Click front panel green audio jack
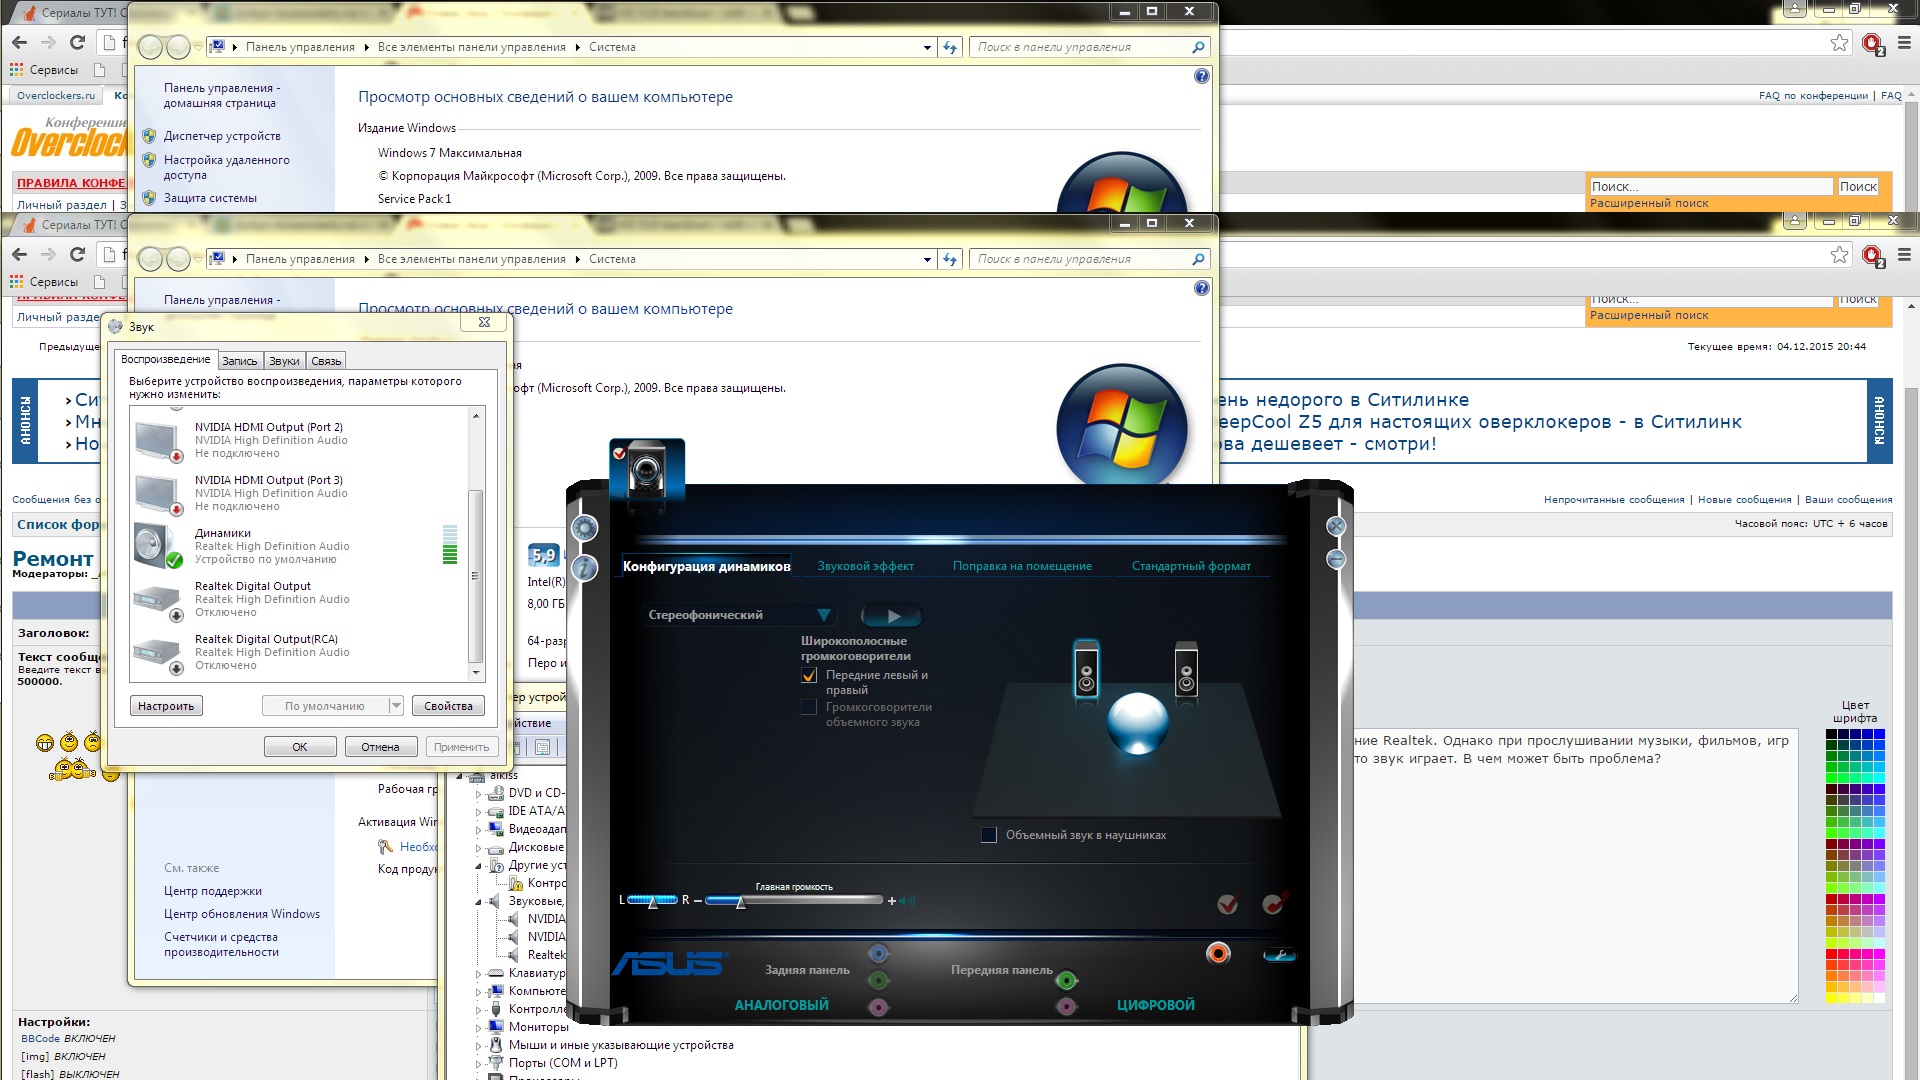This screenshot has width=1920, height=1080. coord(1067,980)
